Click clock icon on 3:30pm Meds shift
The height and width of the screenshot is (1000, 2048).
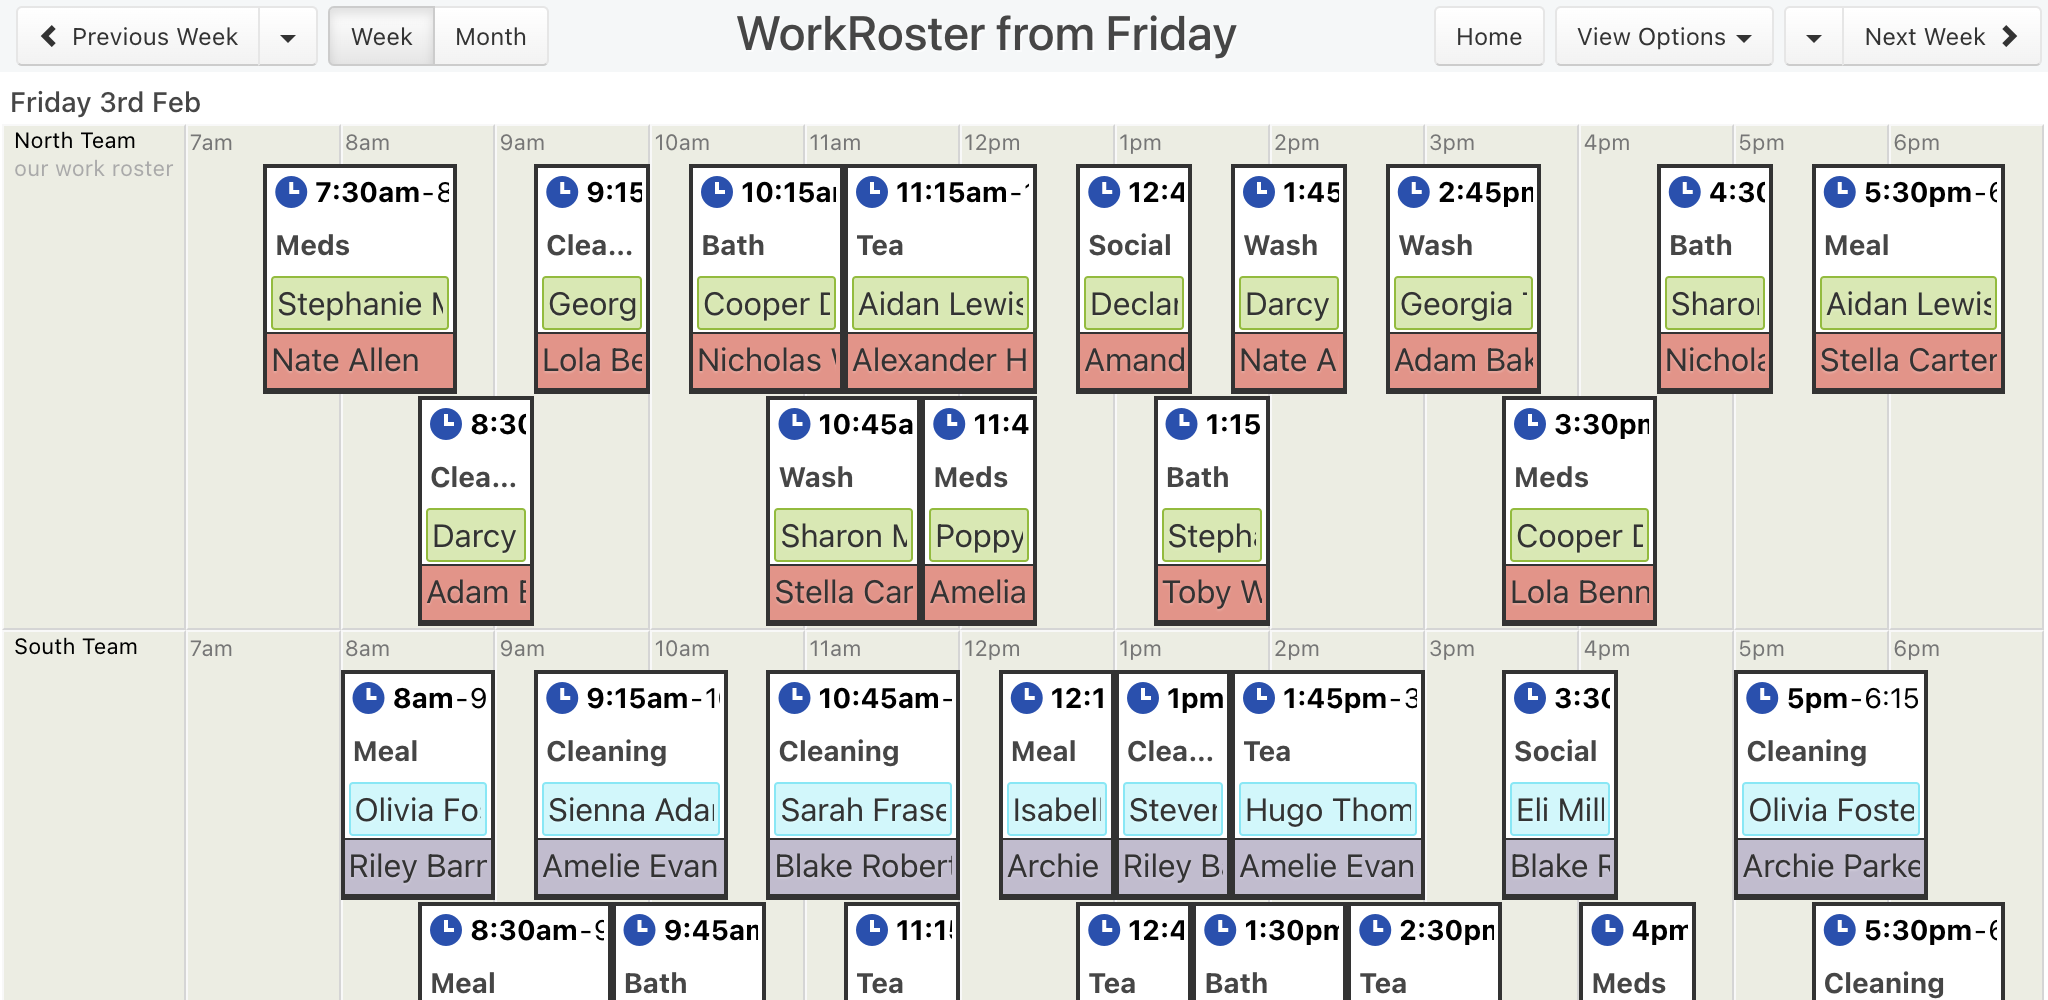pos(1530,423)
